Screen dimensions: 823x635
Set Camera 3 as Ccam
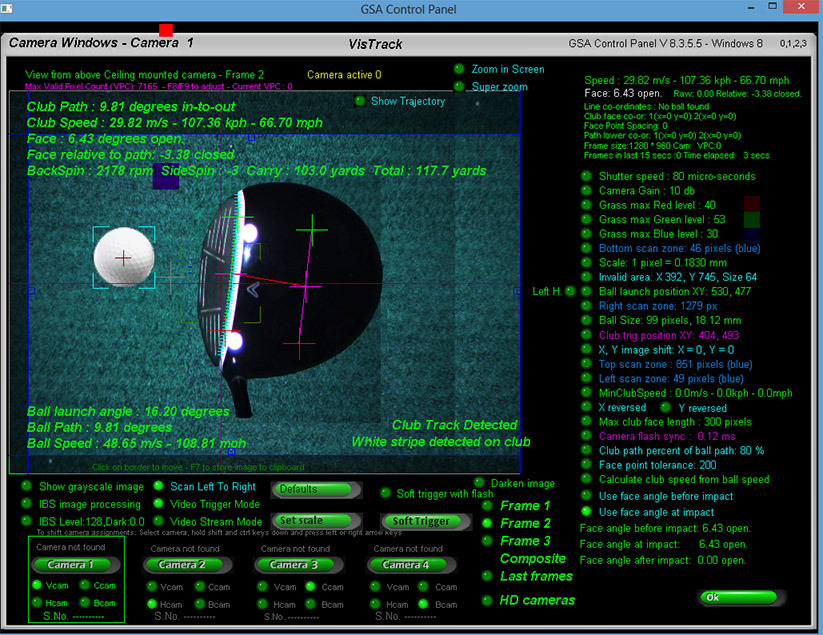[x=311, y=586]
